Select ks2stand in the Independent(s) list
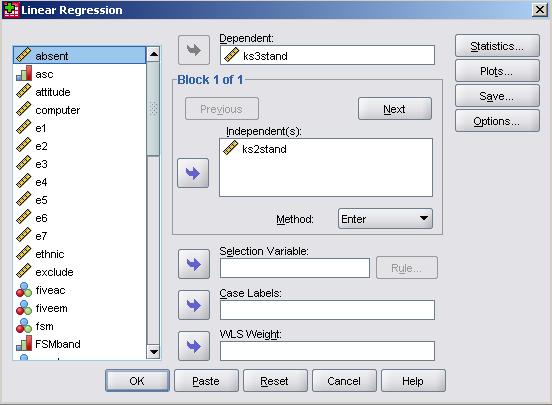The height and width of the screenshot is (405, 552). pyautogui.click(x=326, y=149)
